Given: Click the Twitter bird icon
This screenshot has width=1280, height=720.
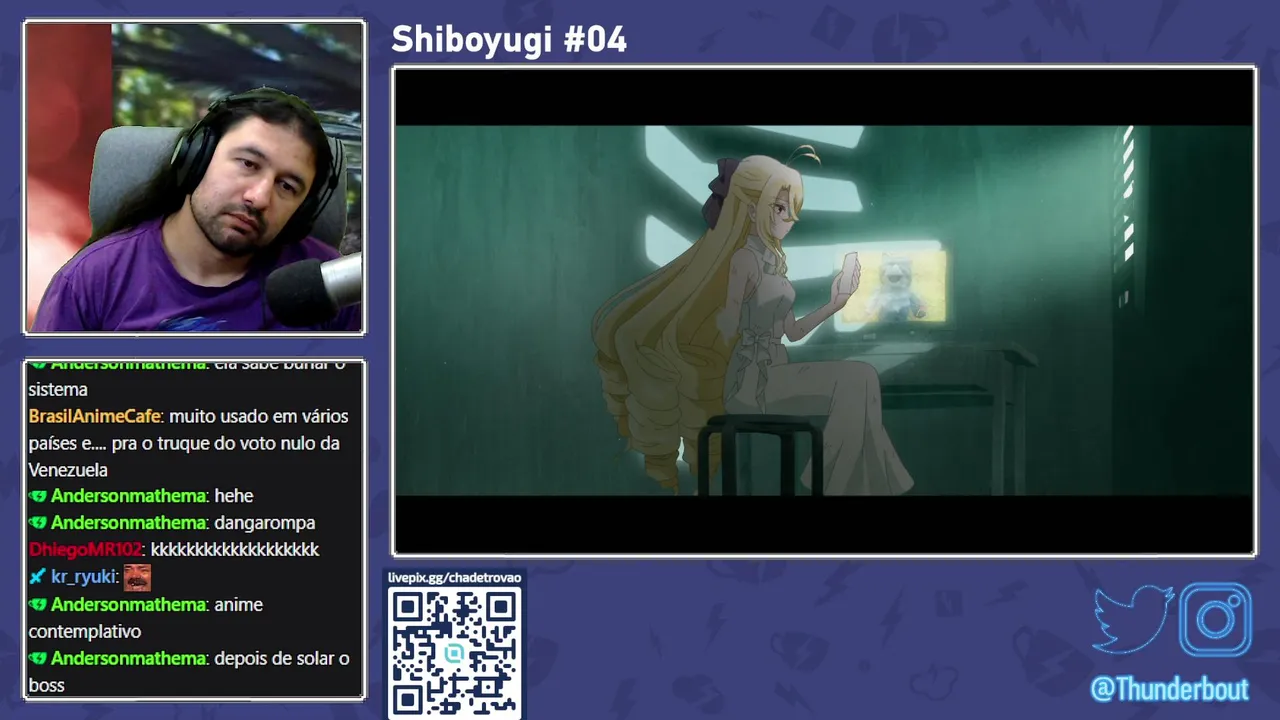Looking at the screenshot, I should pos(1133,619).
